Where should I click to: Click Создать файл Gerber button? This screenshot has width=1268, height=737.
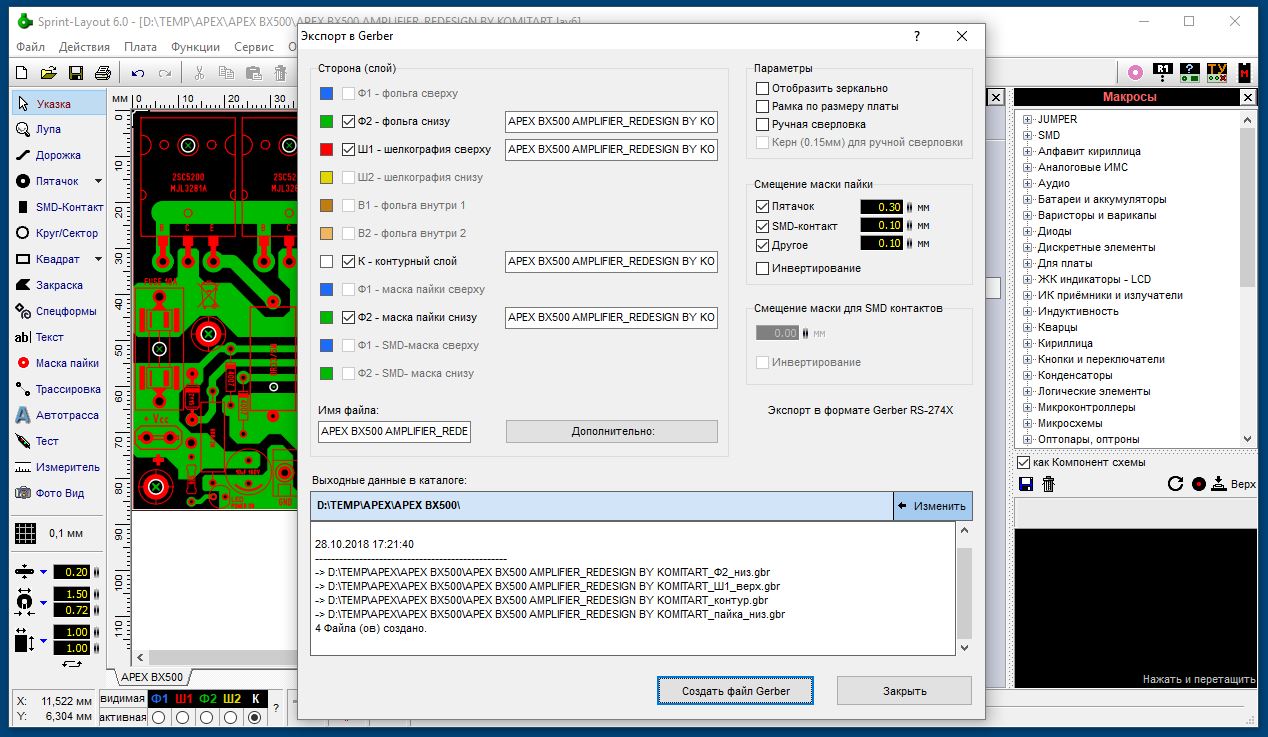pyautogui.click(x=735, y=690)
